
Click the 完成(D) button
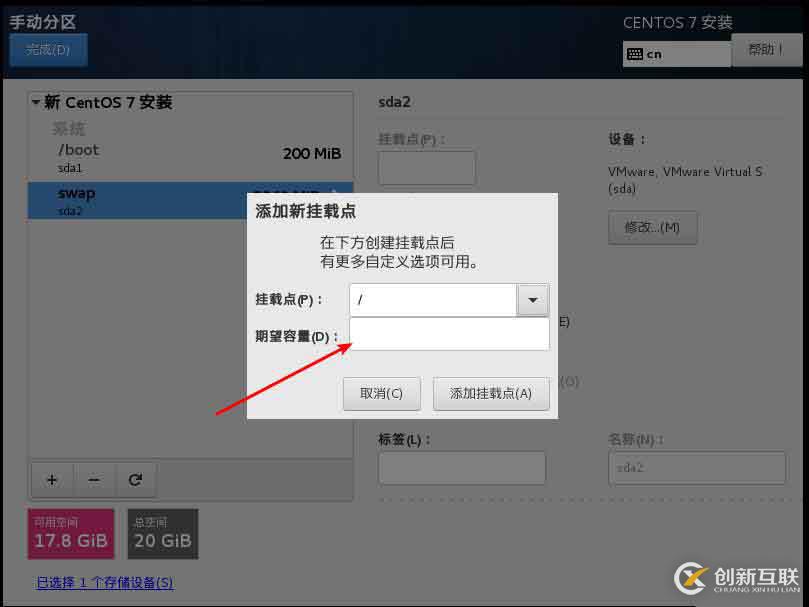47,49
